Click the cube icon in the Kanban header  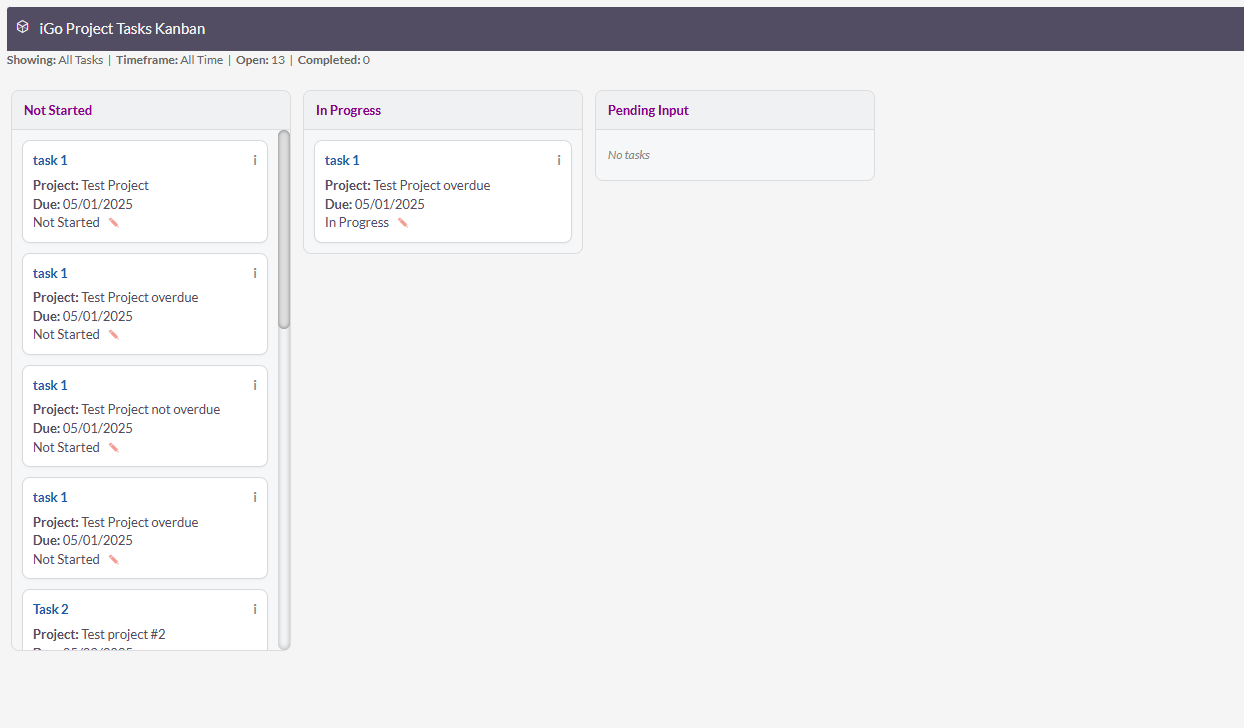click(x=22, y=27)
